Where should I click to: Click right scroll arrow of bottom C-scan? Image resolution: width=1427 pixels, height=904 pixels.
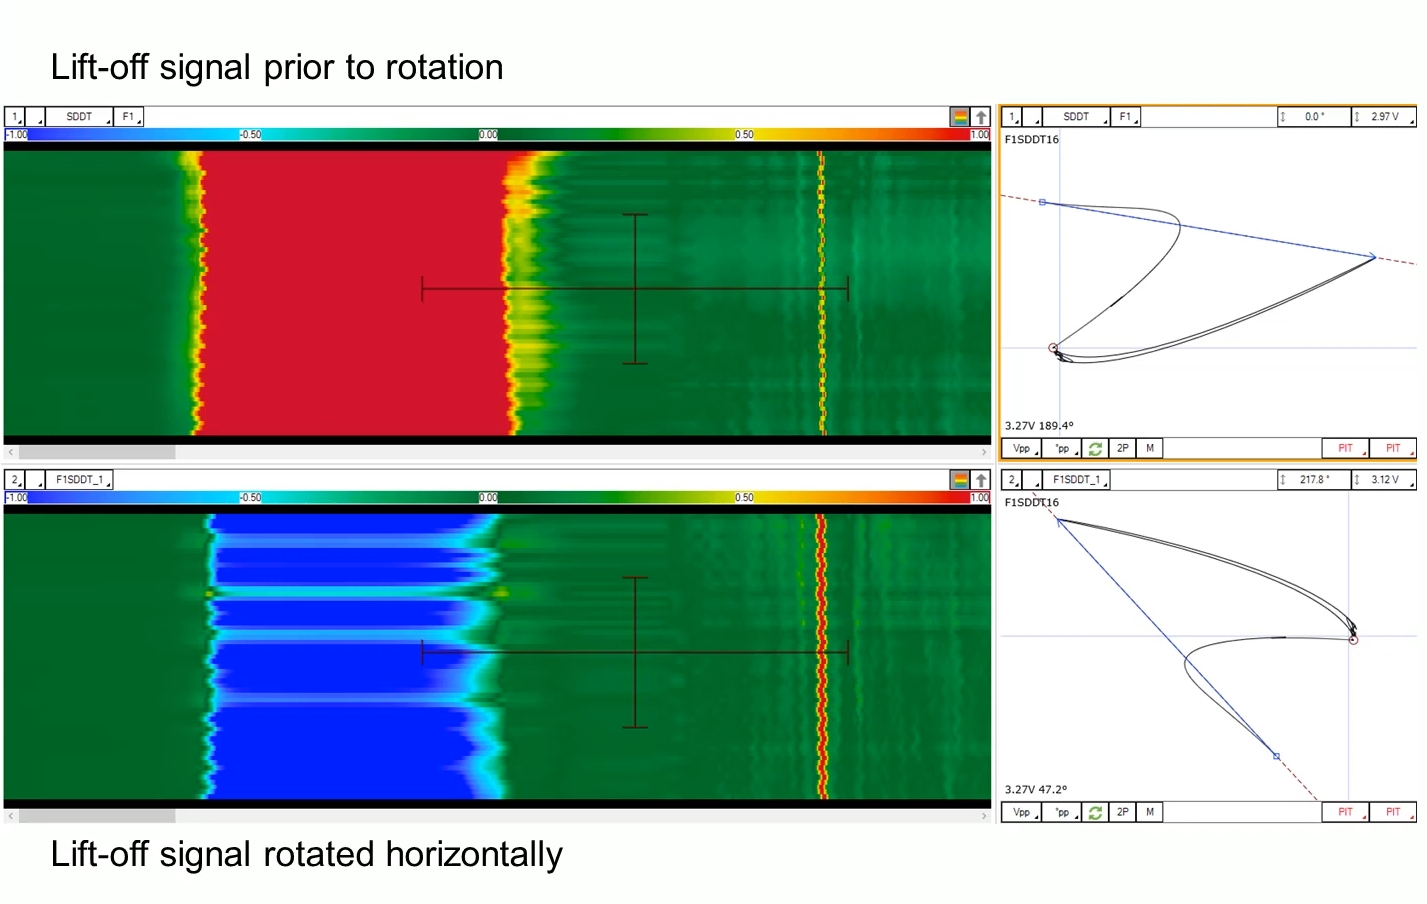pos(984,816)
